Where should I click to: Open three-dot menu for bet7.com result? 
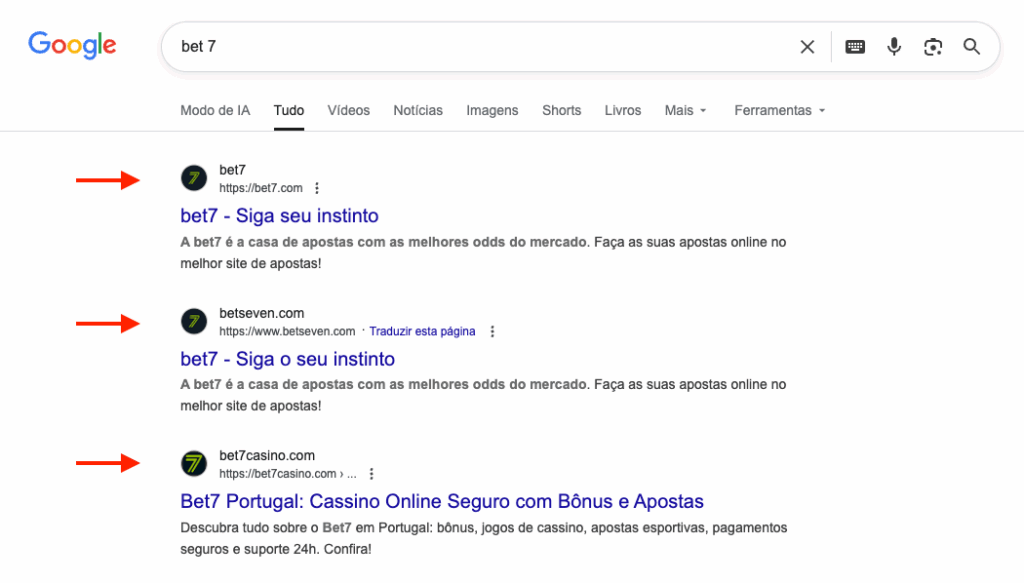pyautogui.click(x=317, y=188)
